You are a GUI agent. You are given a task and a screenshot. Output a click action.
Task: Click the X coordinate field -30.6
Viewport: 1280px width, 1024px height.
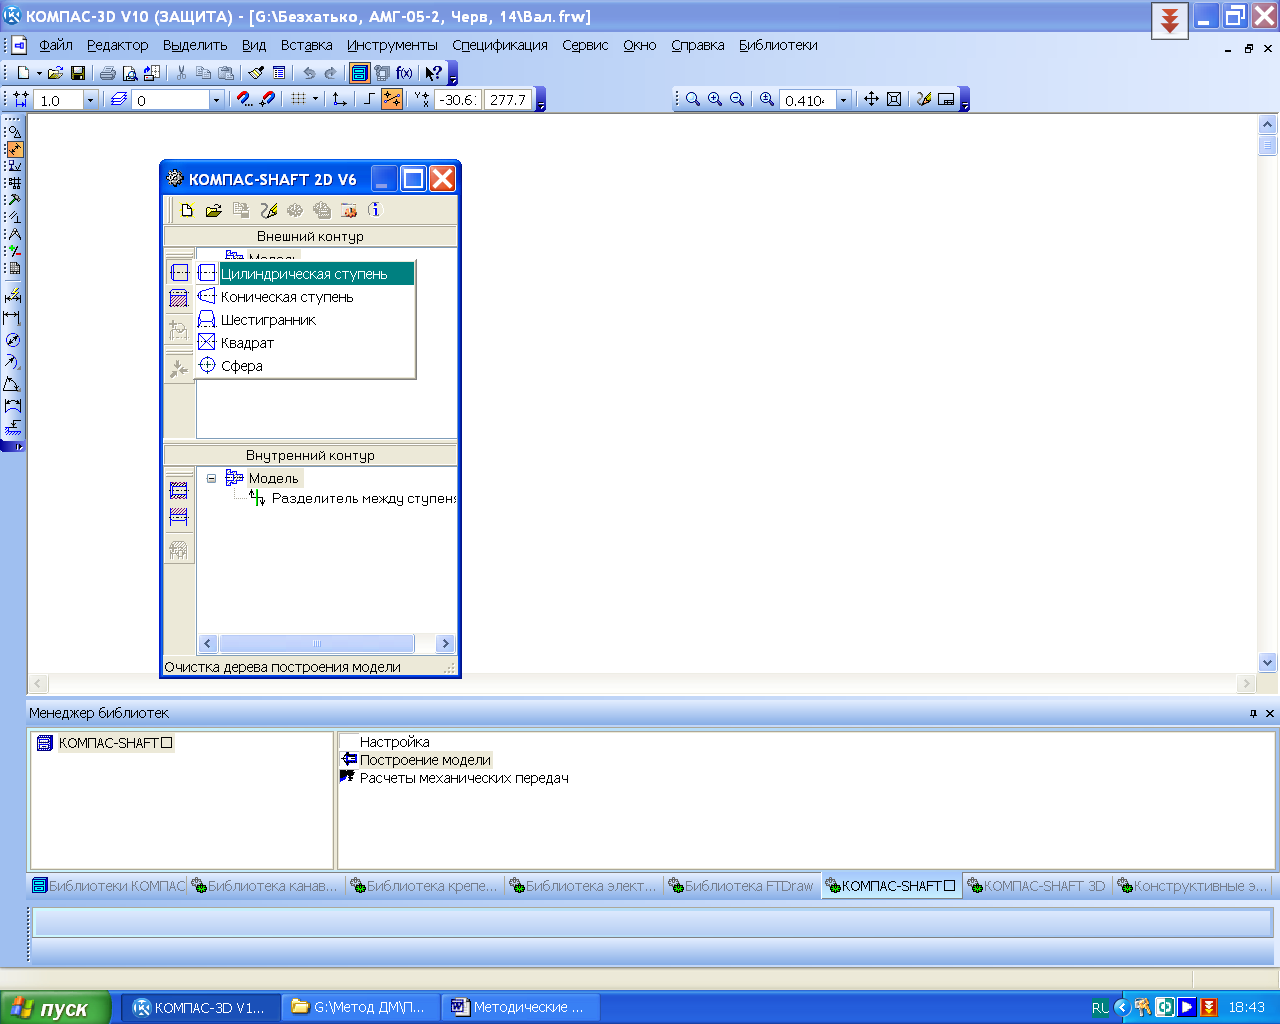[458, 100]
